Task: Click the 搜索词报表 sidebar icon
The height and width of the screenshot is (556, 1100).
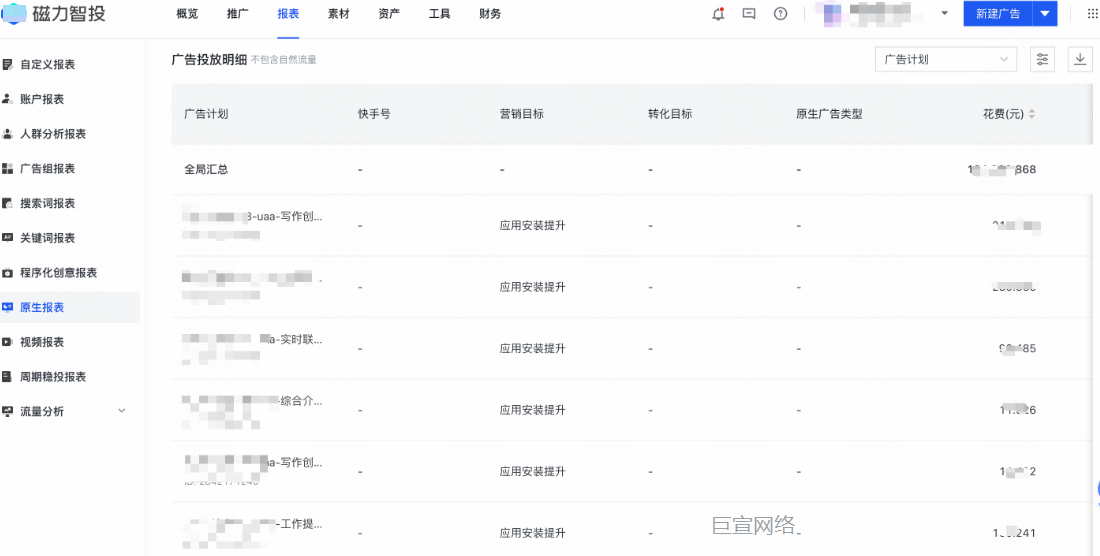Action: (x=8, y=203)
